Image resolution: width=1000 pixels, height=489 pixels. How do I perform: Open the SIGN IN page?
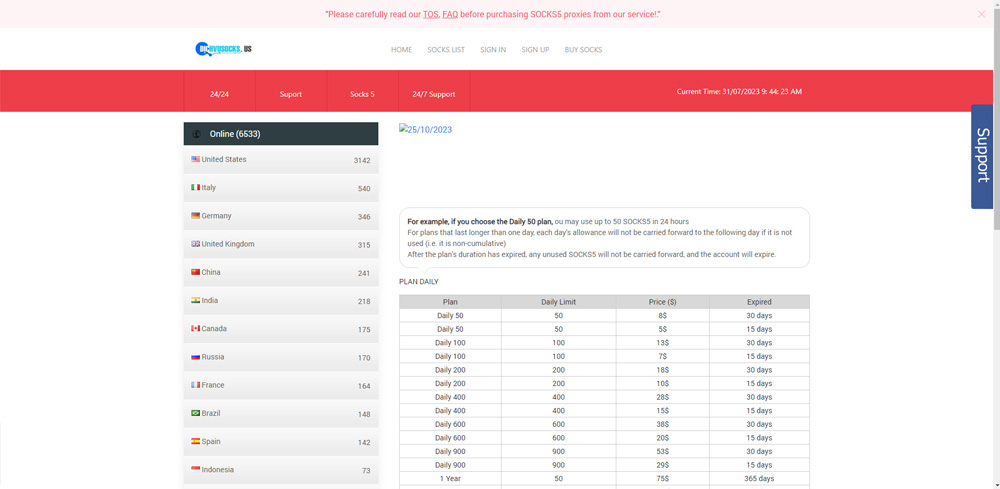493,49
